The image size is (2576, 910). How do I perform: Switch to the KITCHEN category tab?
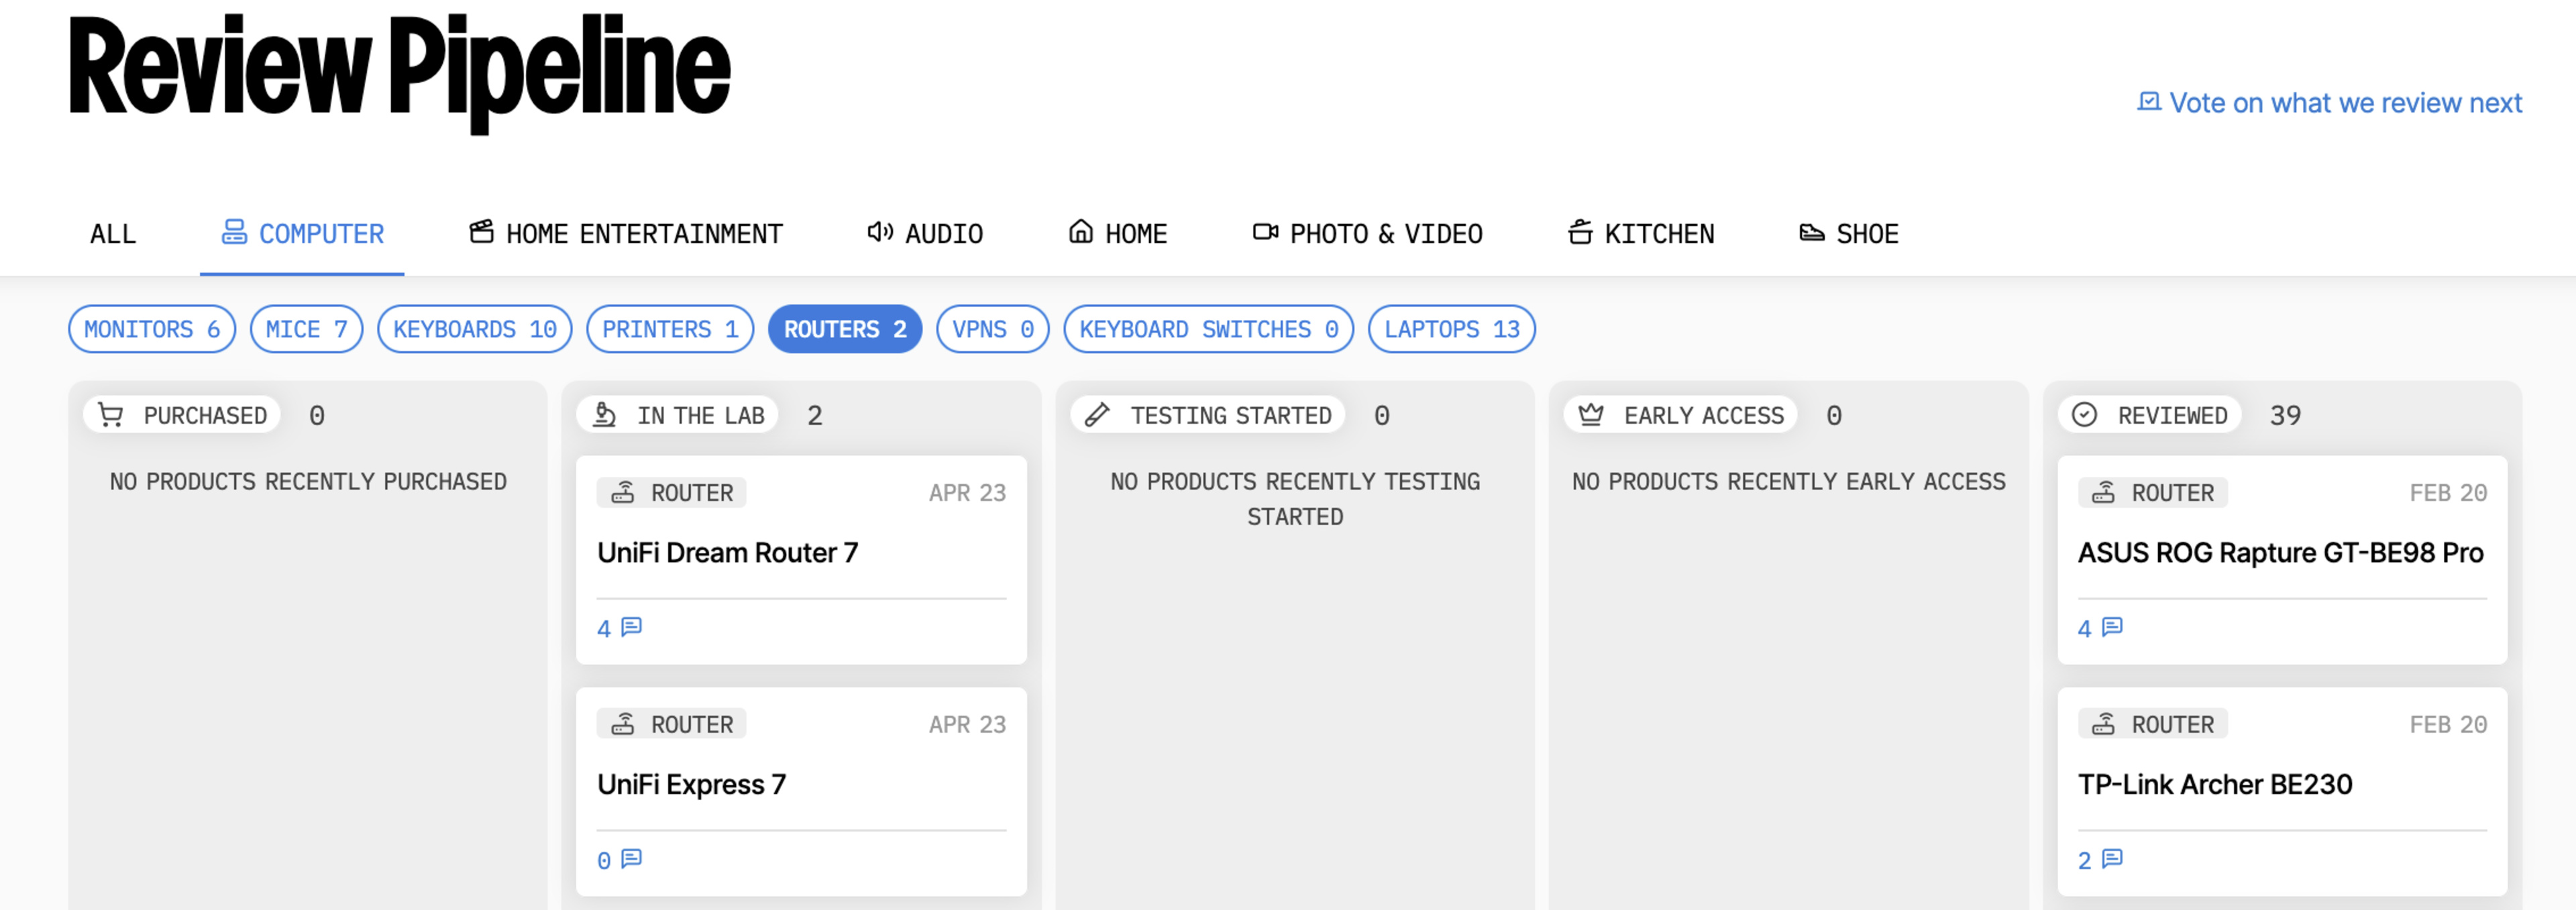click(x=1640, y=234)
